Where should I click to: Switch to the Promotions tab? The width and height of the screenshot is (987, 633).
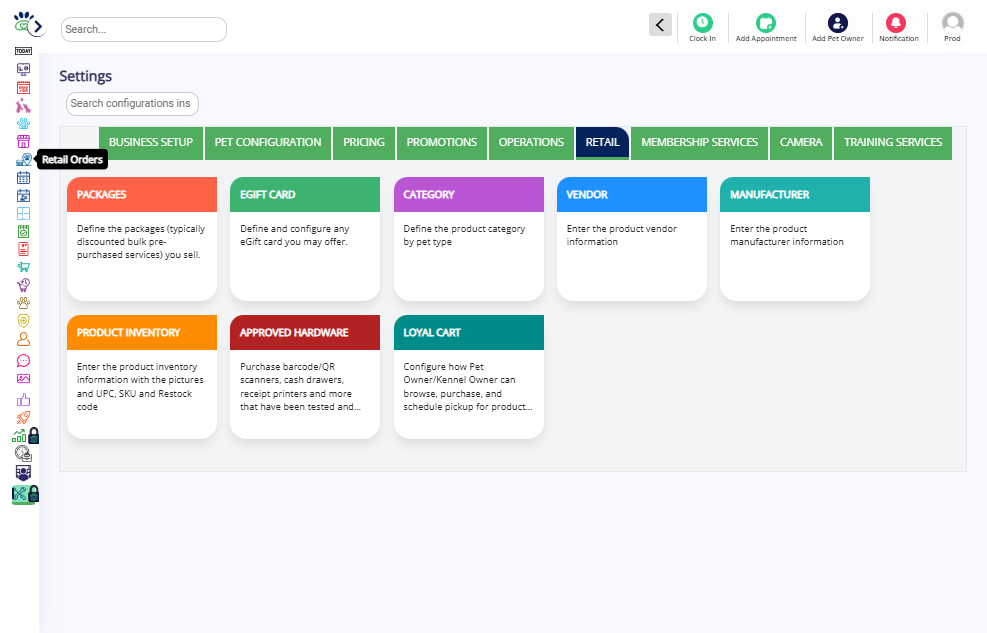pos(442,143)
